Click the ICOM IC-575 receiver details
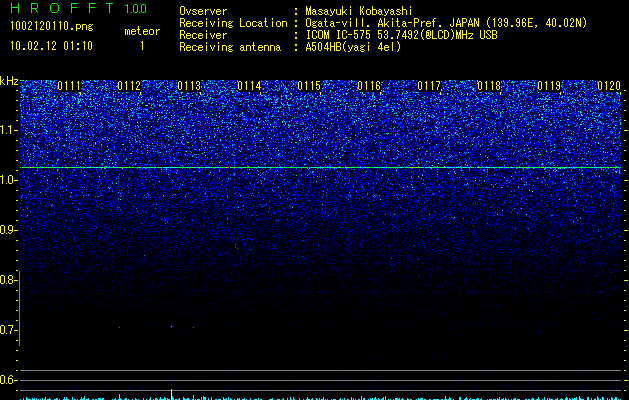The image size is (629, 400). coord(401,35)
